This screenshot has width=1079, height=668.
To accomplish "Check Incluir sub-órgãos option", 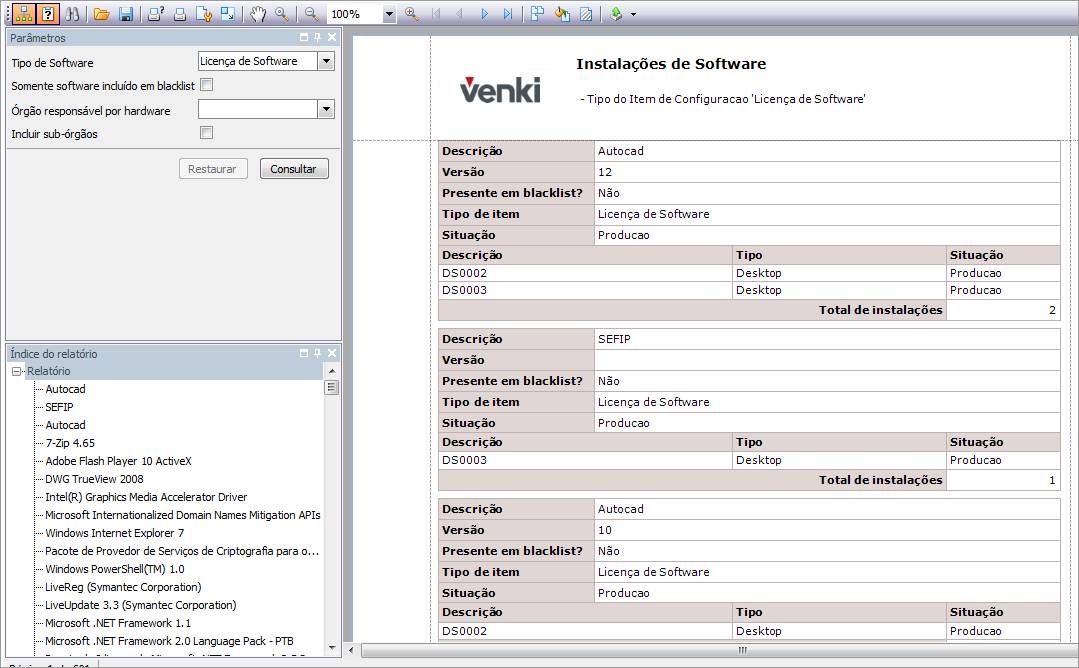I will point(206,133).
